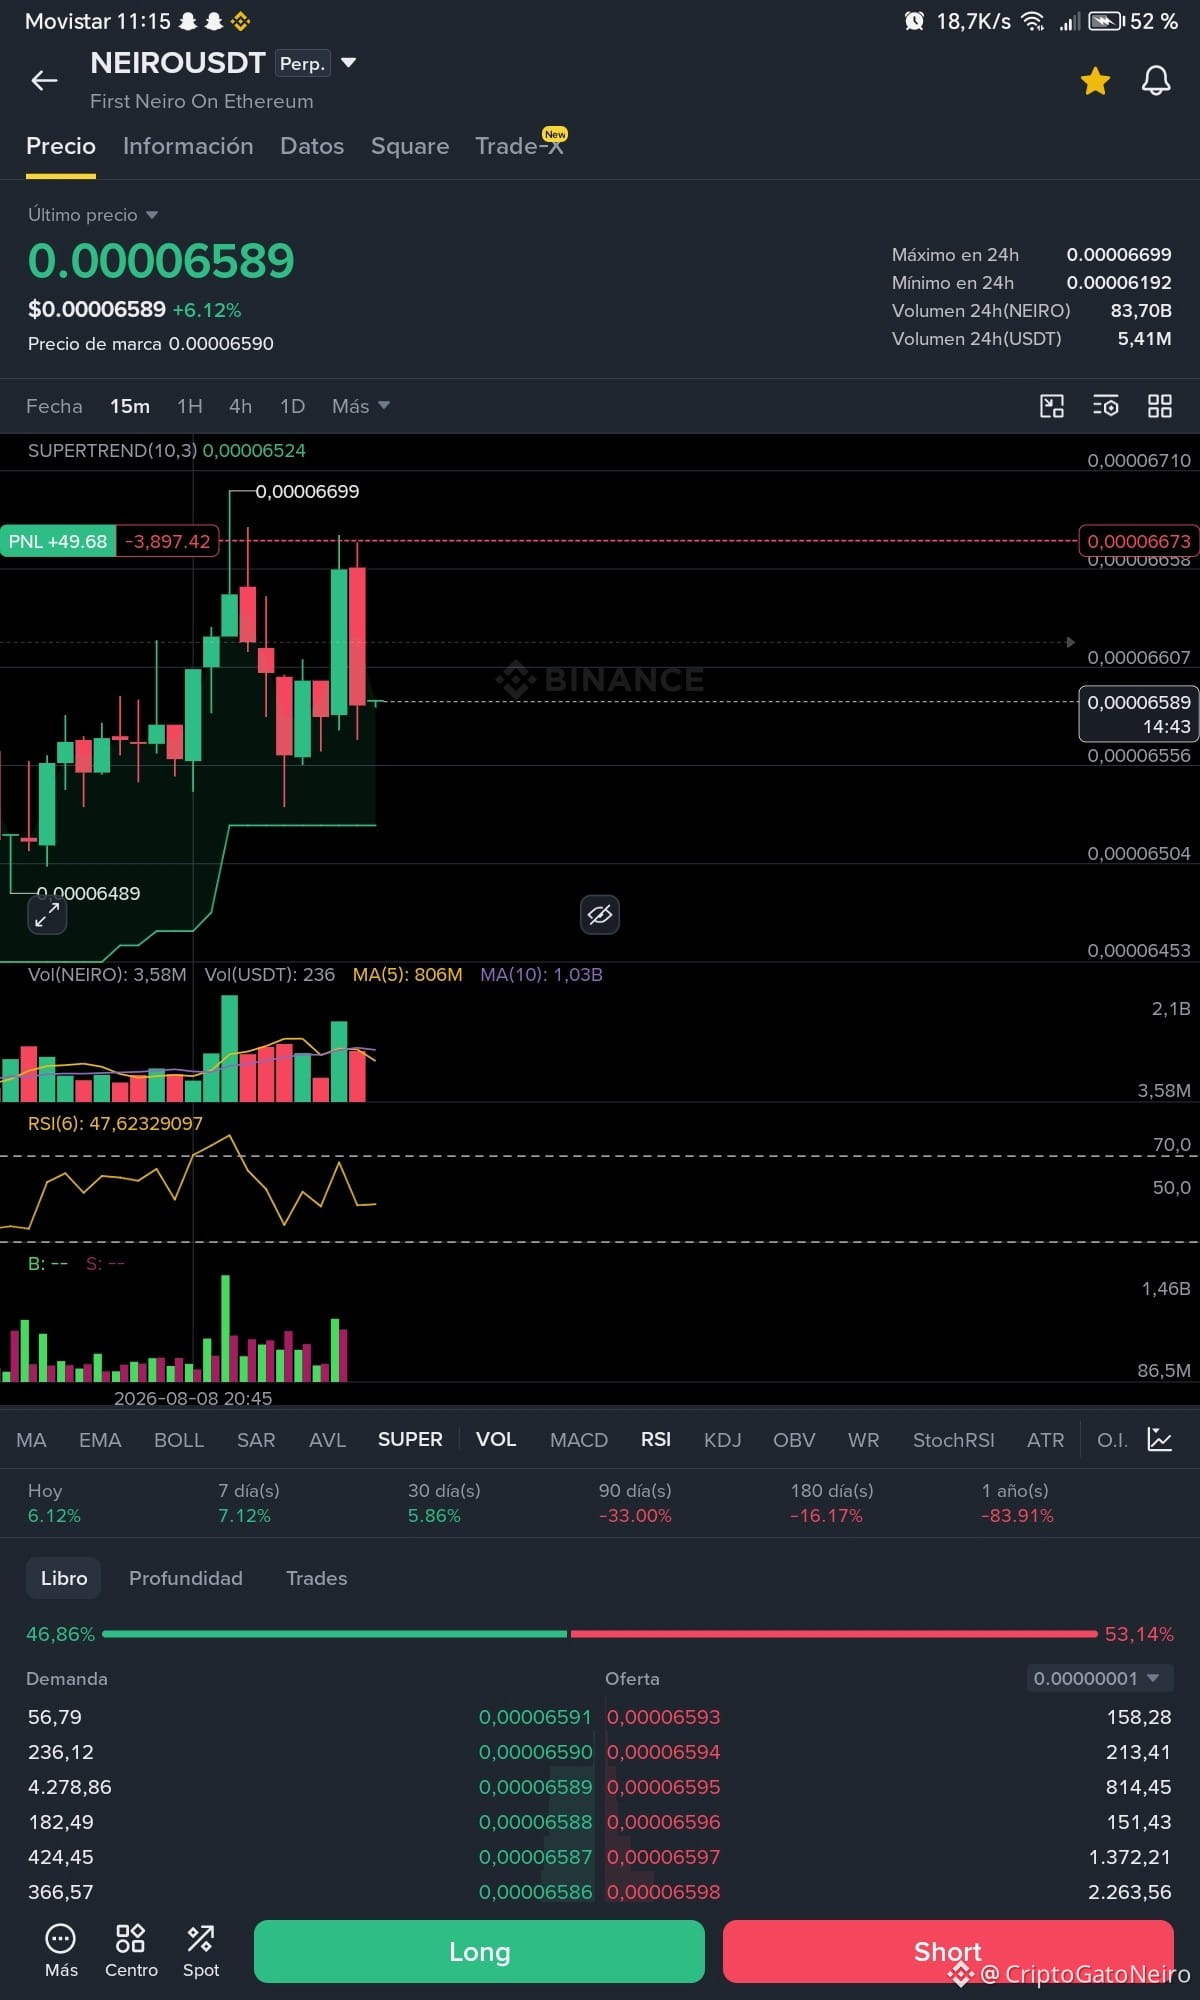This screenshot has width=1200, height=2000.
Task: Open chart indicator settings icon
Action: (1106, 406)
